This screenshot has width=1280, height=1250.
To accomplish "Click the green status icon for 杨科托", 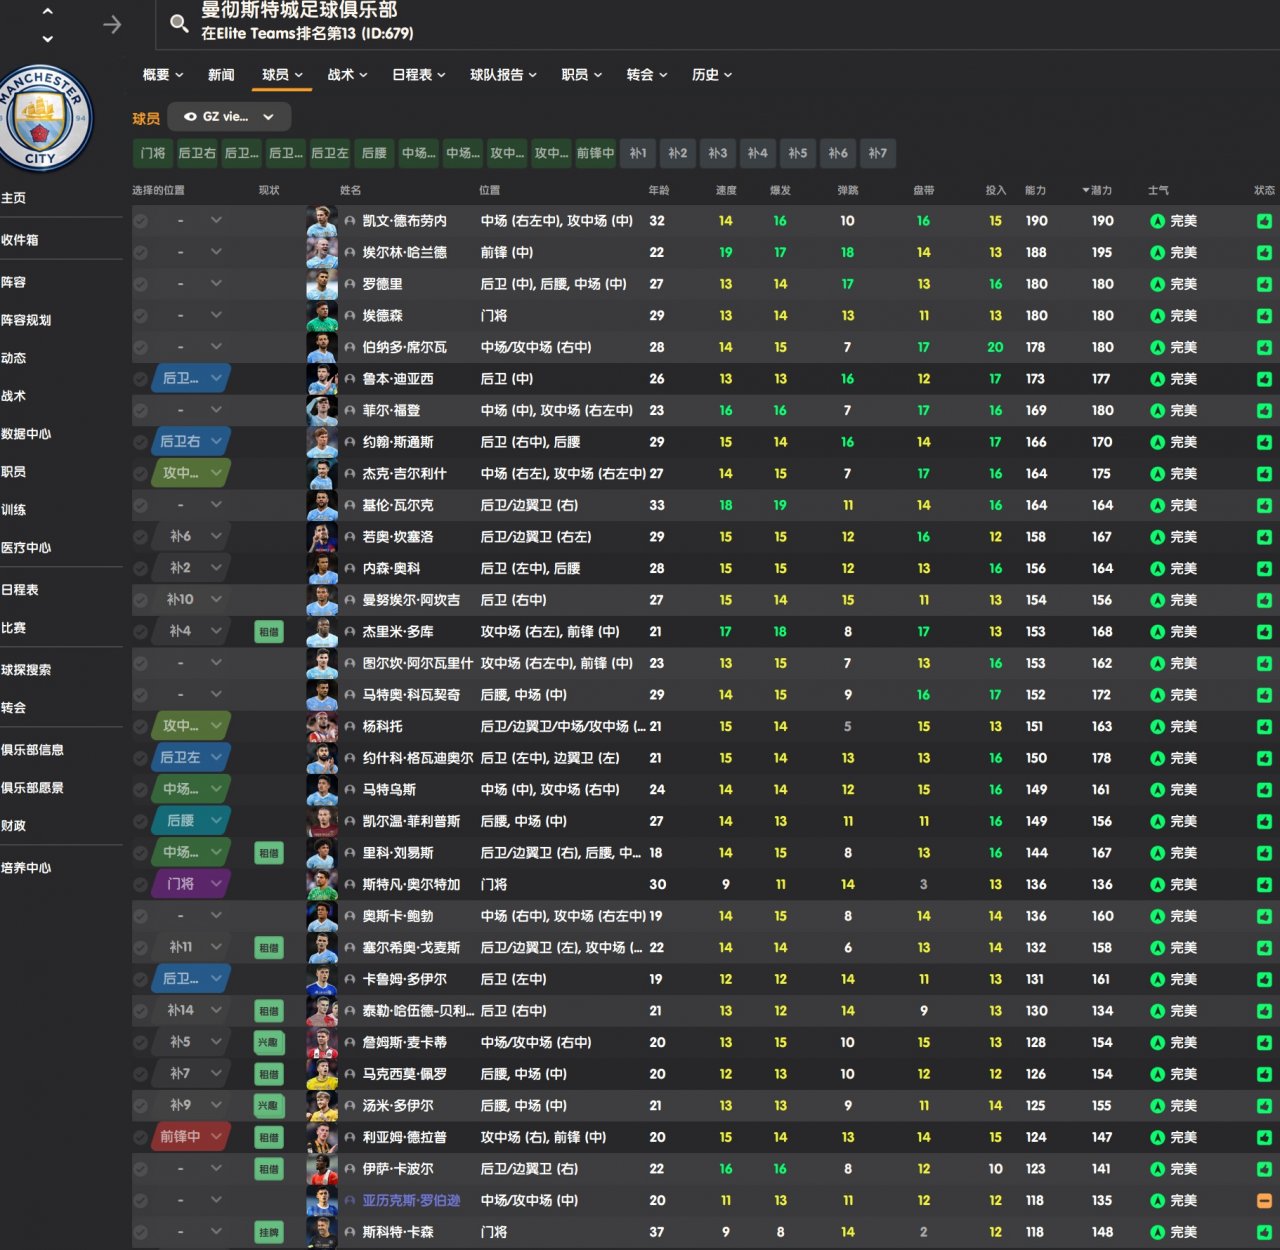I will pos(1264,727).
